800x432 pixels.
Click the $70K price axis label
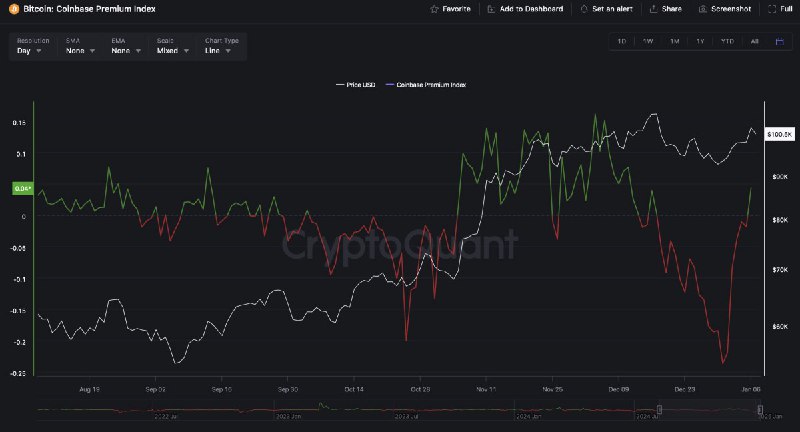click(x=780, y=269)
